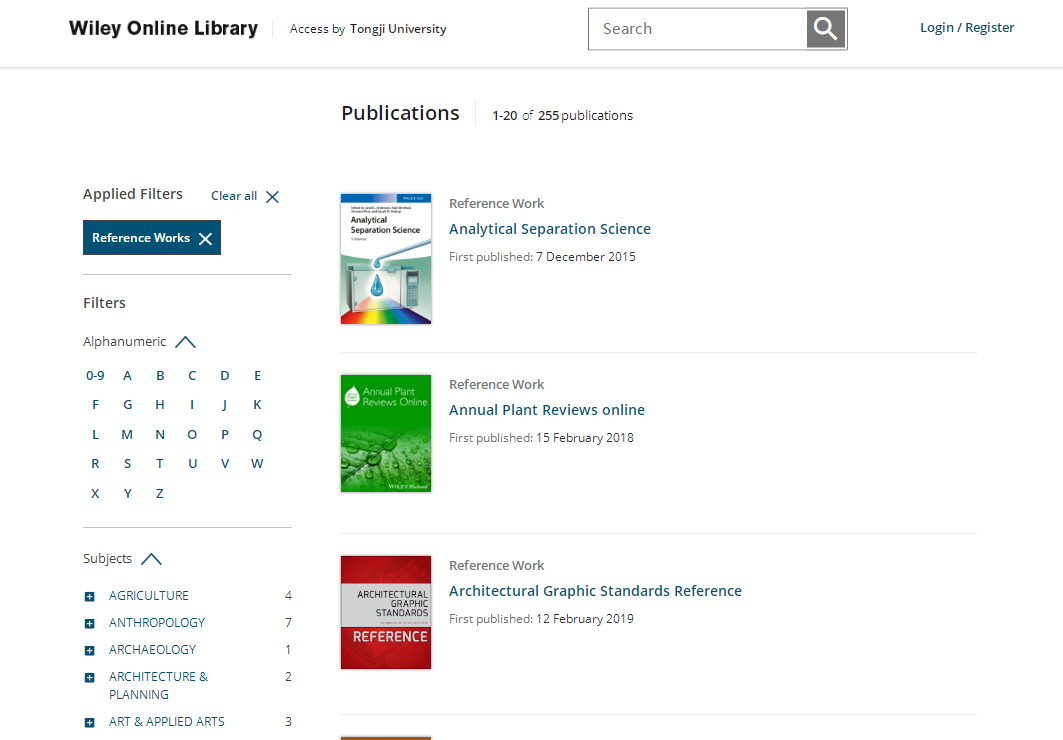Filter publications by letter H
Screen dimensions: 1063x740
[x=160, y=405]
